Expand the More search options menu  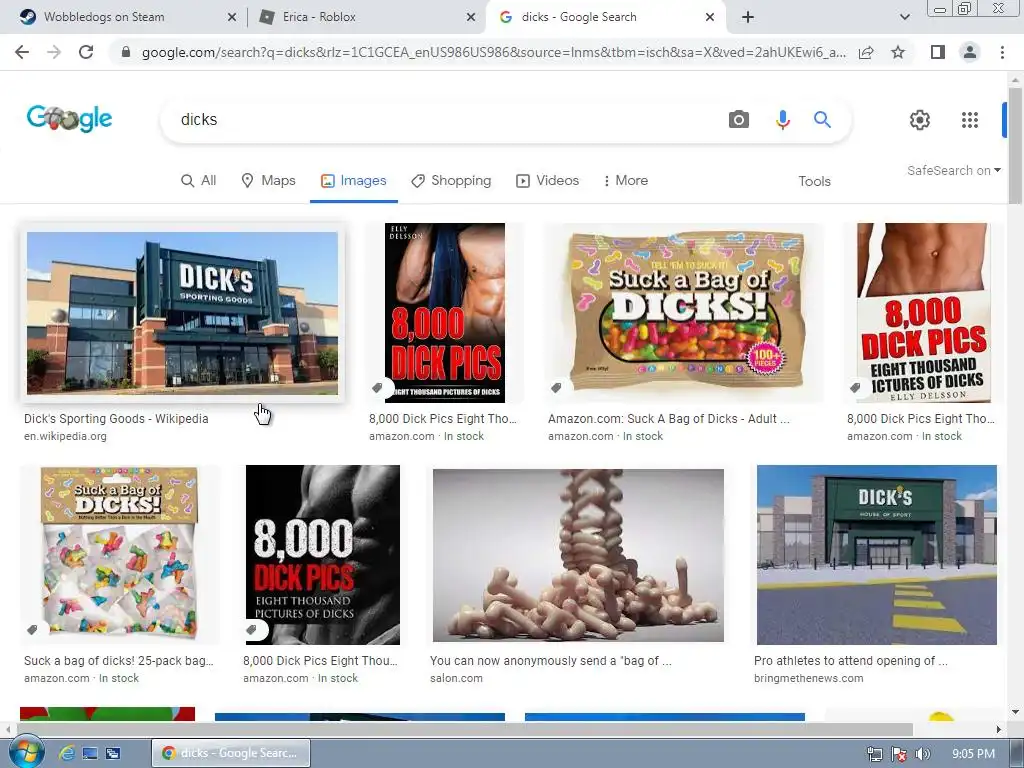(x=626, y=180)
